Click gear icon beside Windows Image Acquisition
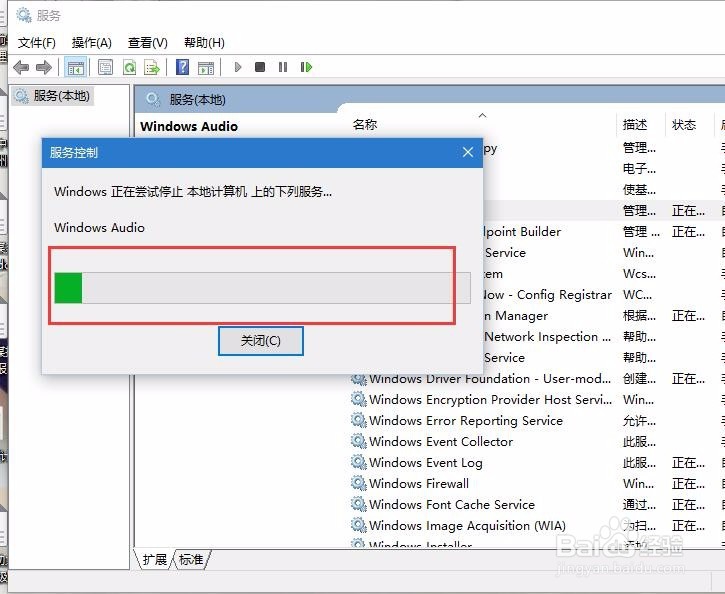 pyautogui.click(x=358, y=525)
